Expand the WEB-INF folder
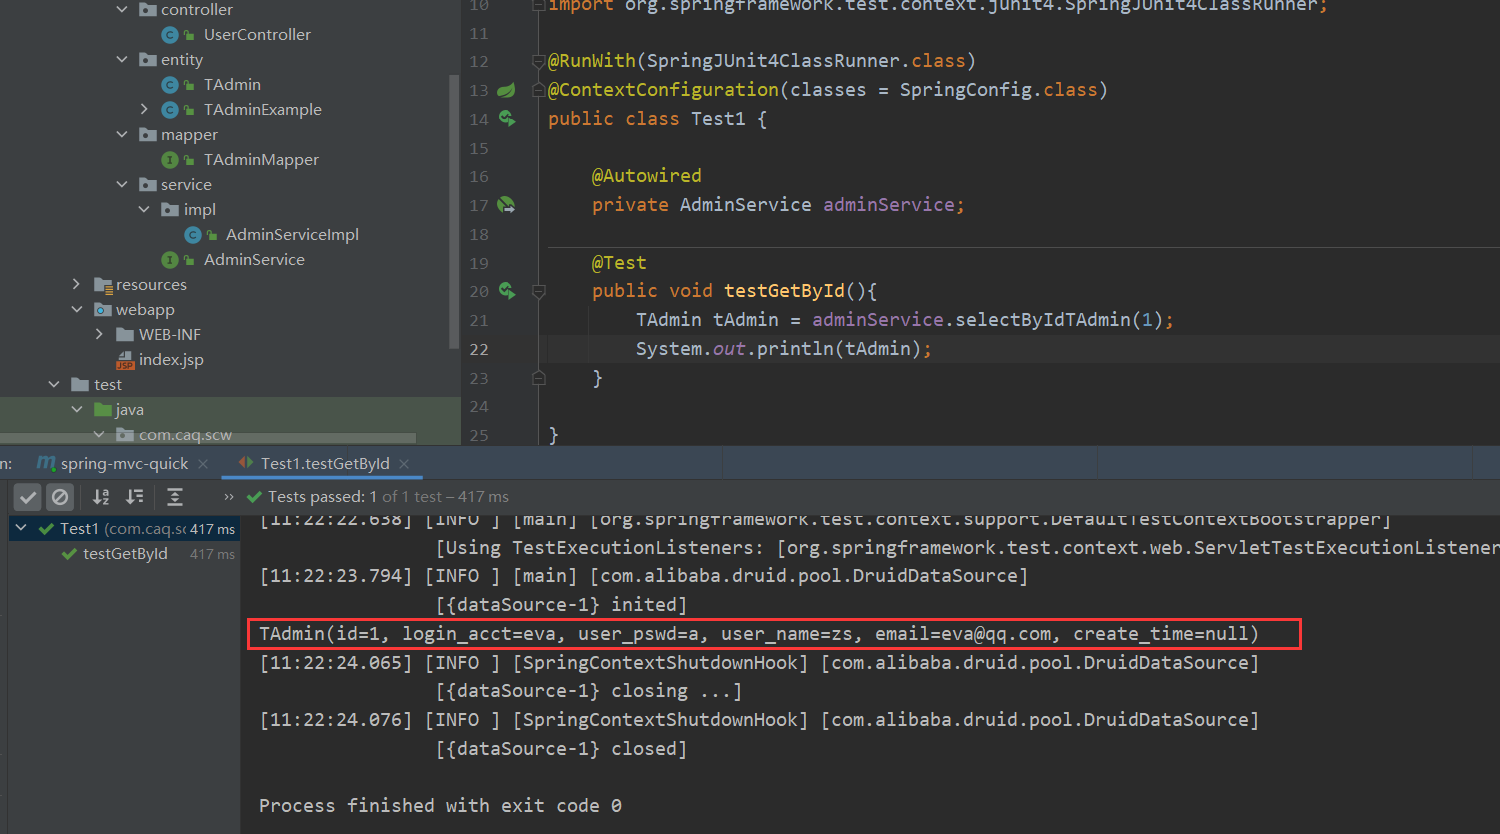1500x834 pixels. tap(99, 335)
